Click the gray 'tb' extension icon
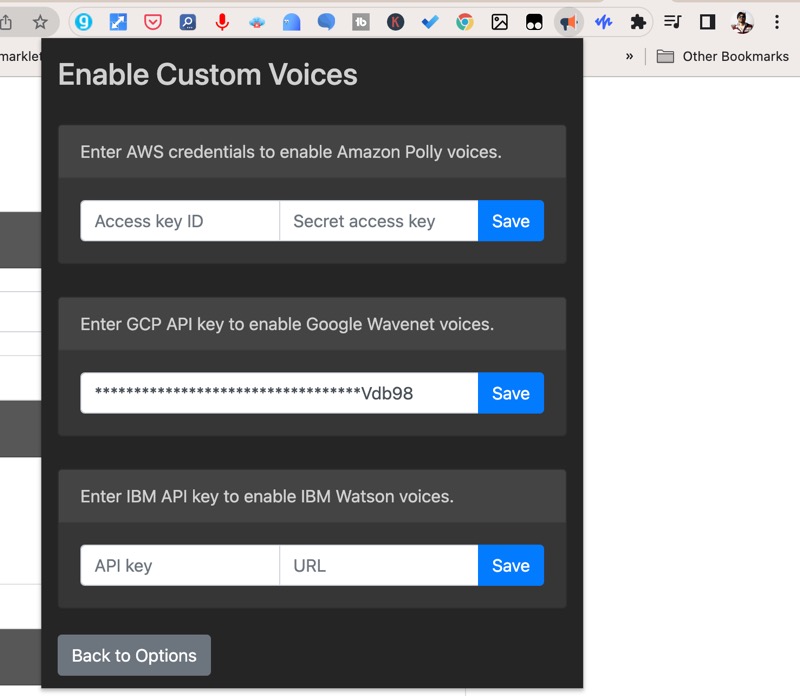Viewport: 800px width, 696px height. click(361, 22)
